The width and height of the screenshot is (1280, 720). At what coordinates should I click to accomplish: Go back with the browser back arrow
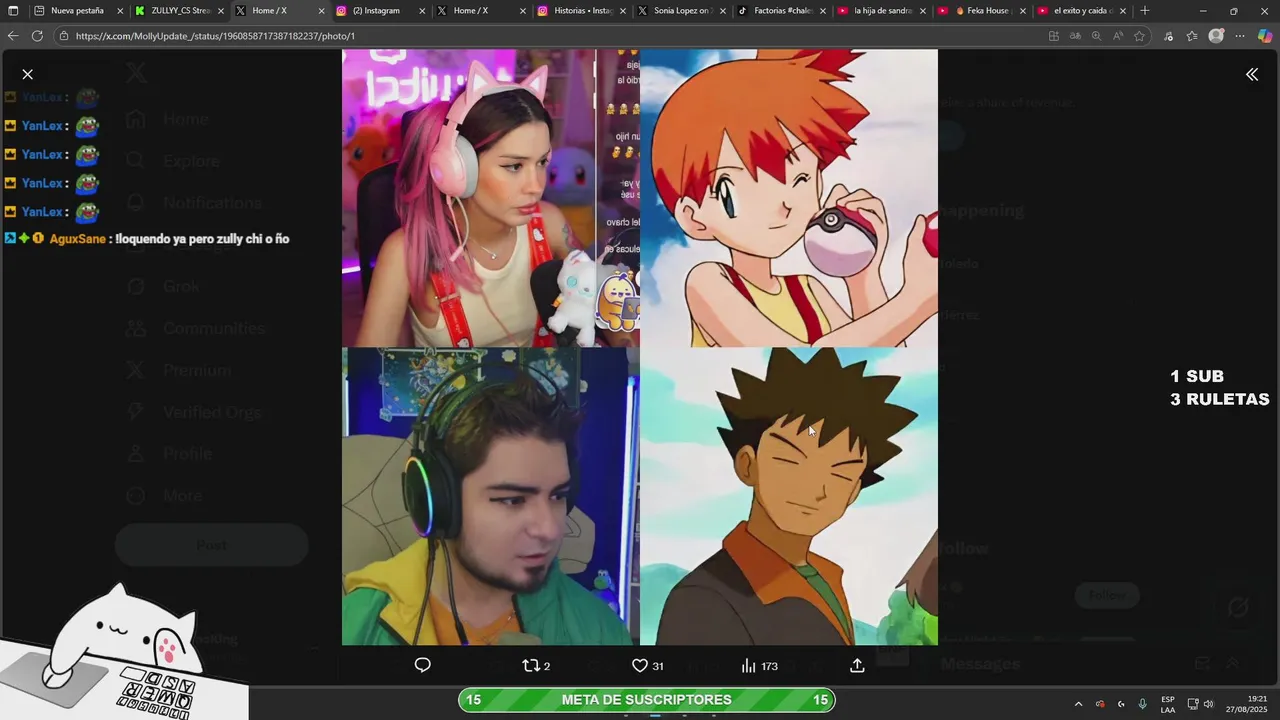tap(13, 36)
